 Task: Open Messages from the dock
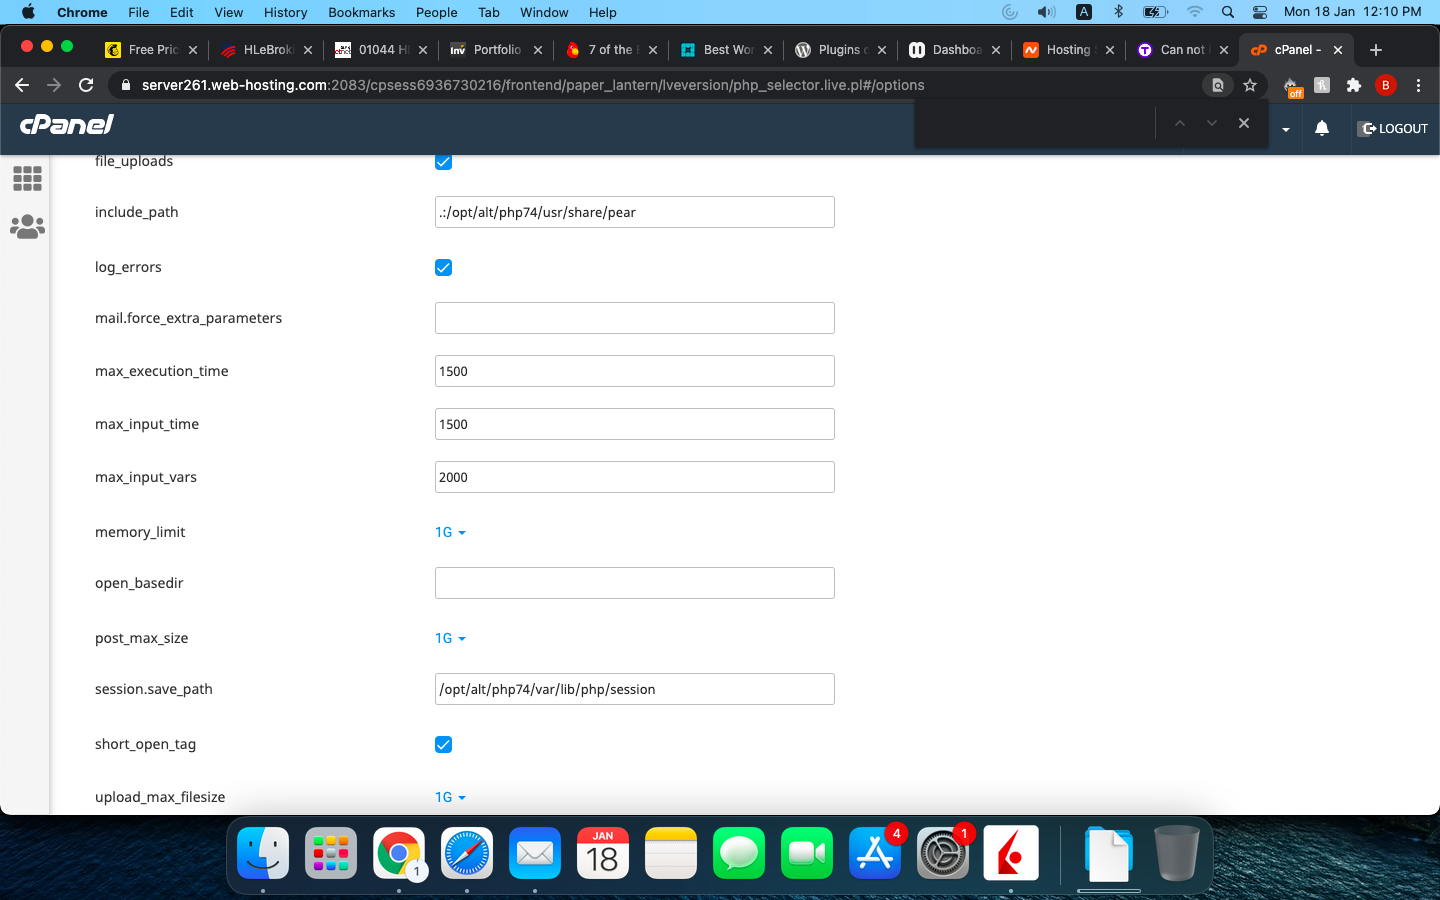pos(739,853)
